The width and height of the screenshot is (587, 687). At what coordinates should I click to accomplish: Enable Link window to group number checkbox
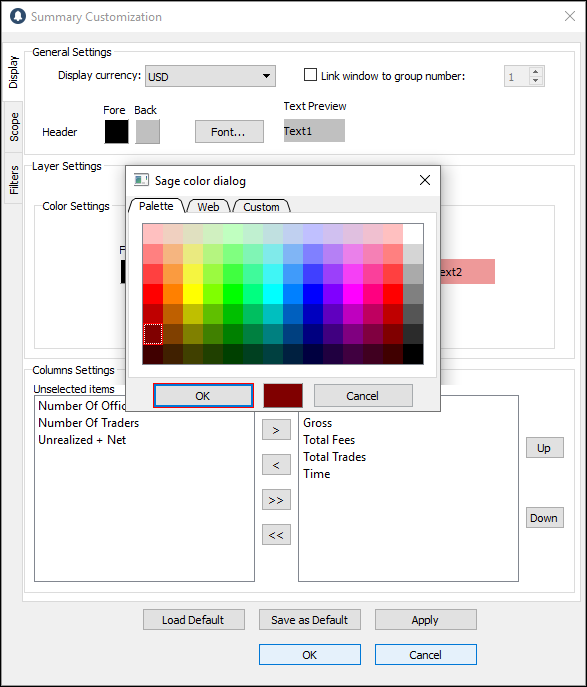[310, 75]
